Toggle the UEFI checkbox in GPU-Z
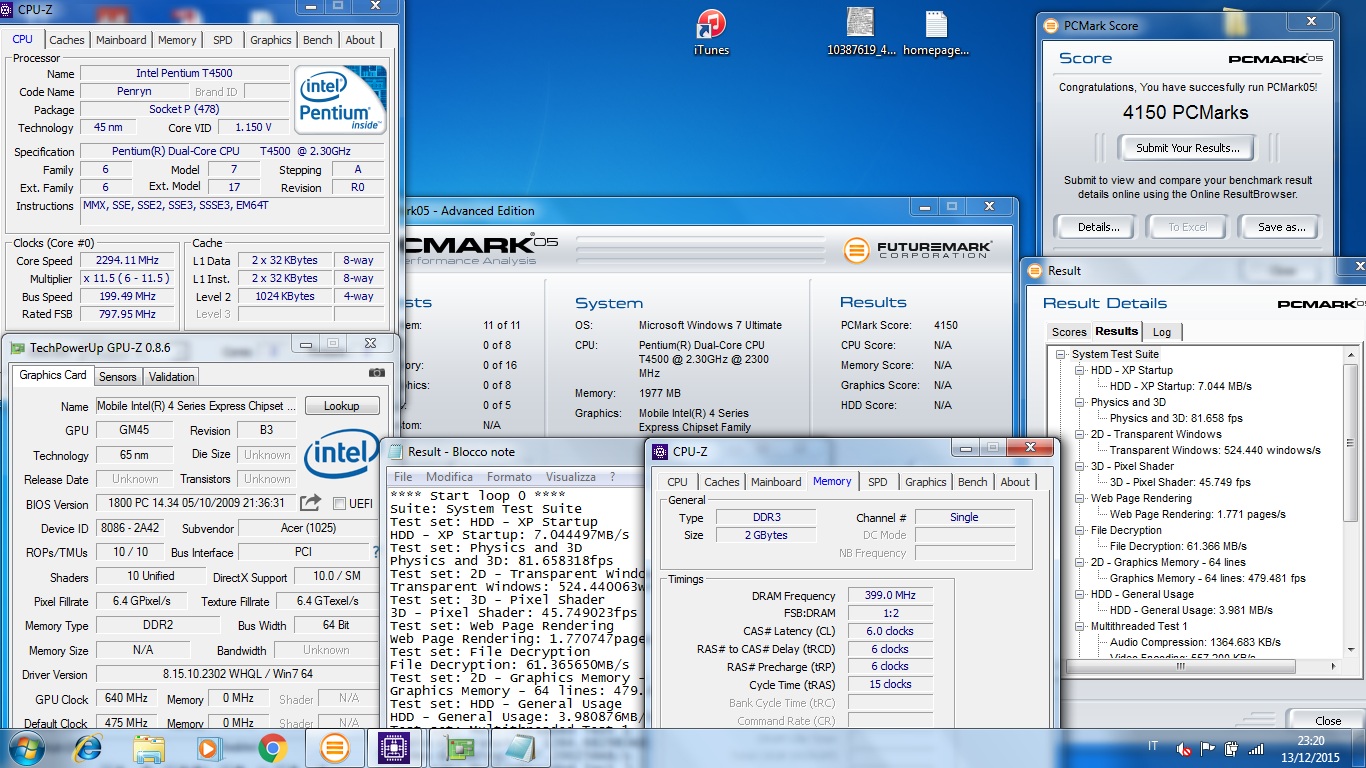The image size is (1366, 768). (339, 503)
